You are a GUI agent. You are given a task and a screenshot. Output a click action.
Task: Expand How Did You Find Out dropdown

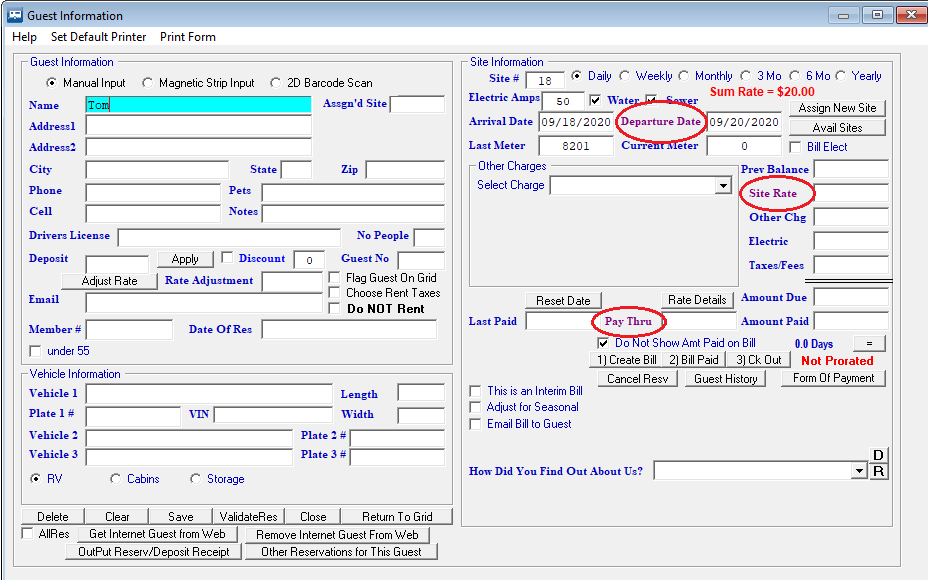coord(859,471)
